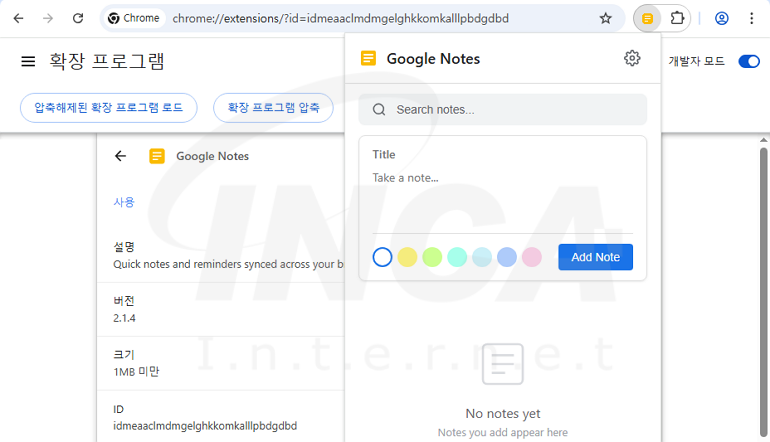Select the green note color swatch
This screenshot has width=770, height=442.
coord(432,257)
